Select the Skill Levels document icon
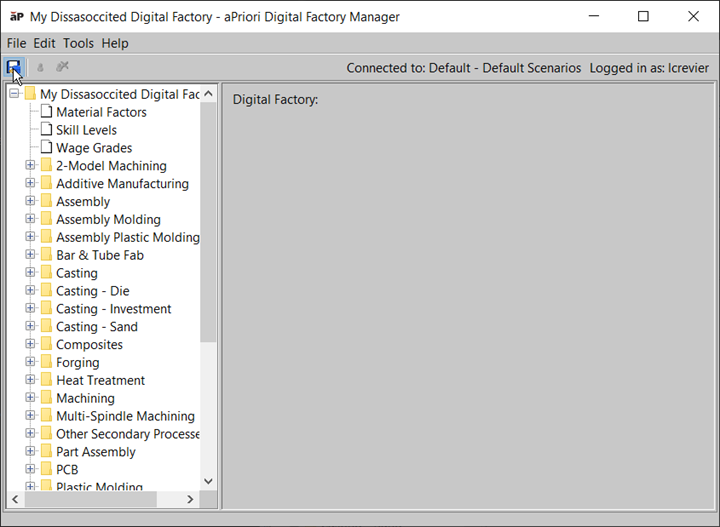 [46, 129]
